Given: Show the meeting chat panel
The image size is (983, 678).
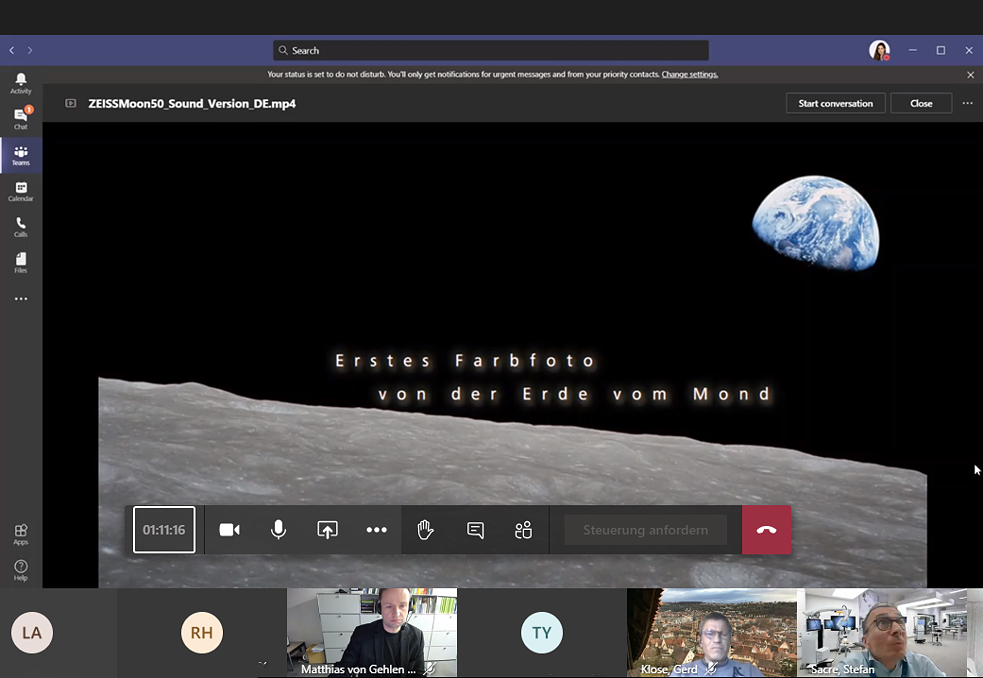Looking at the screenshot, I should (475, 530).
